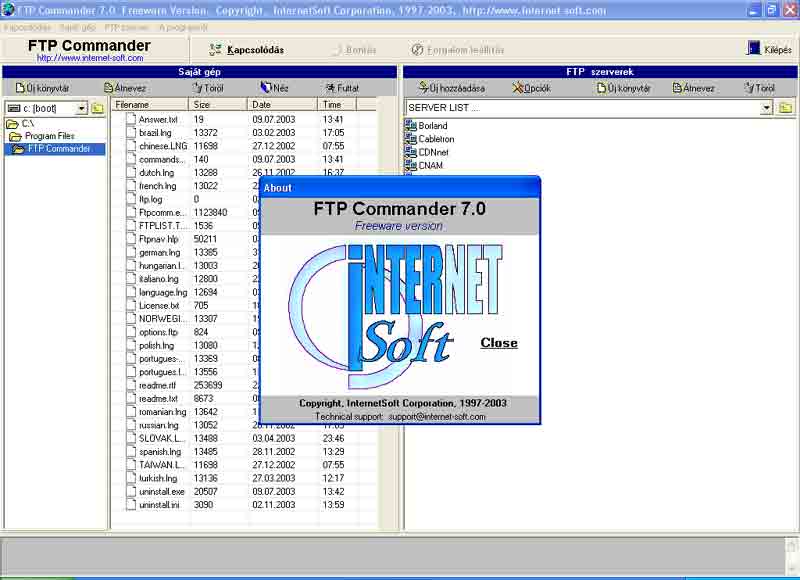
Task: Select the C:\ folder in the tree
Action: (20, 123)
